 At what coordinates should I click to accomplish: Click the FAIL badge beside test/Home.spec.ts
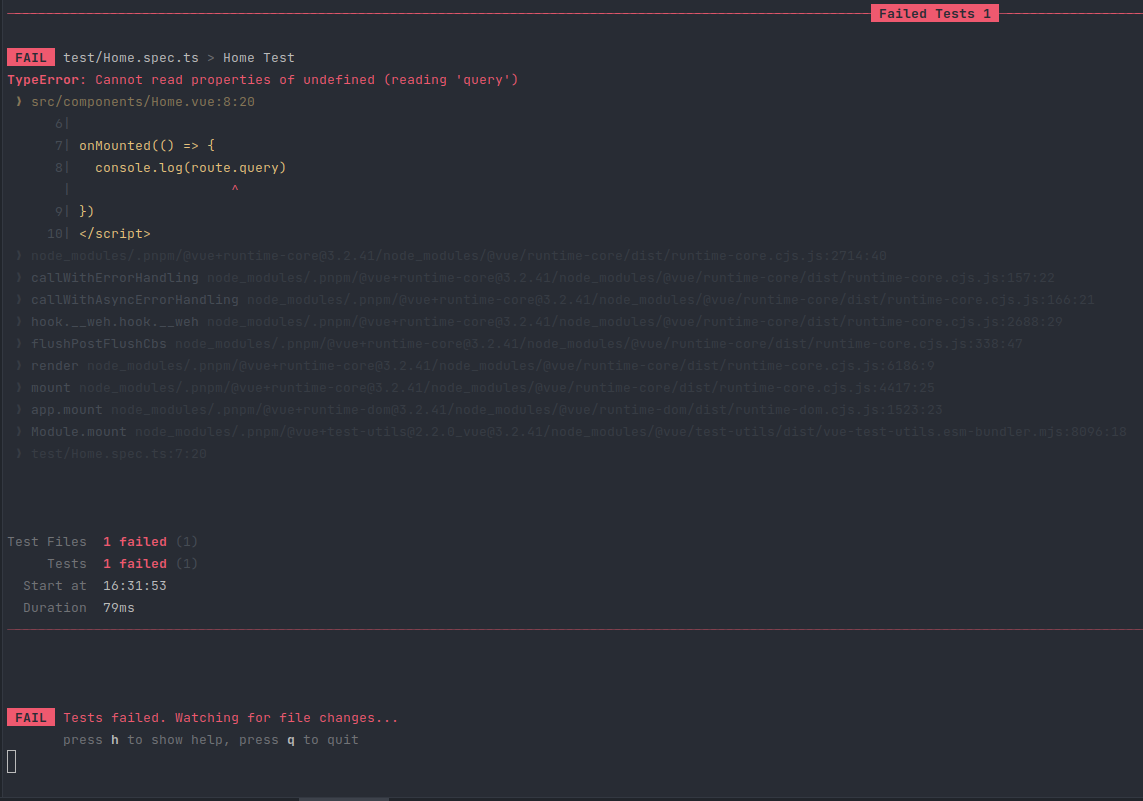point(31,58)
